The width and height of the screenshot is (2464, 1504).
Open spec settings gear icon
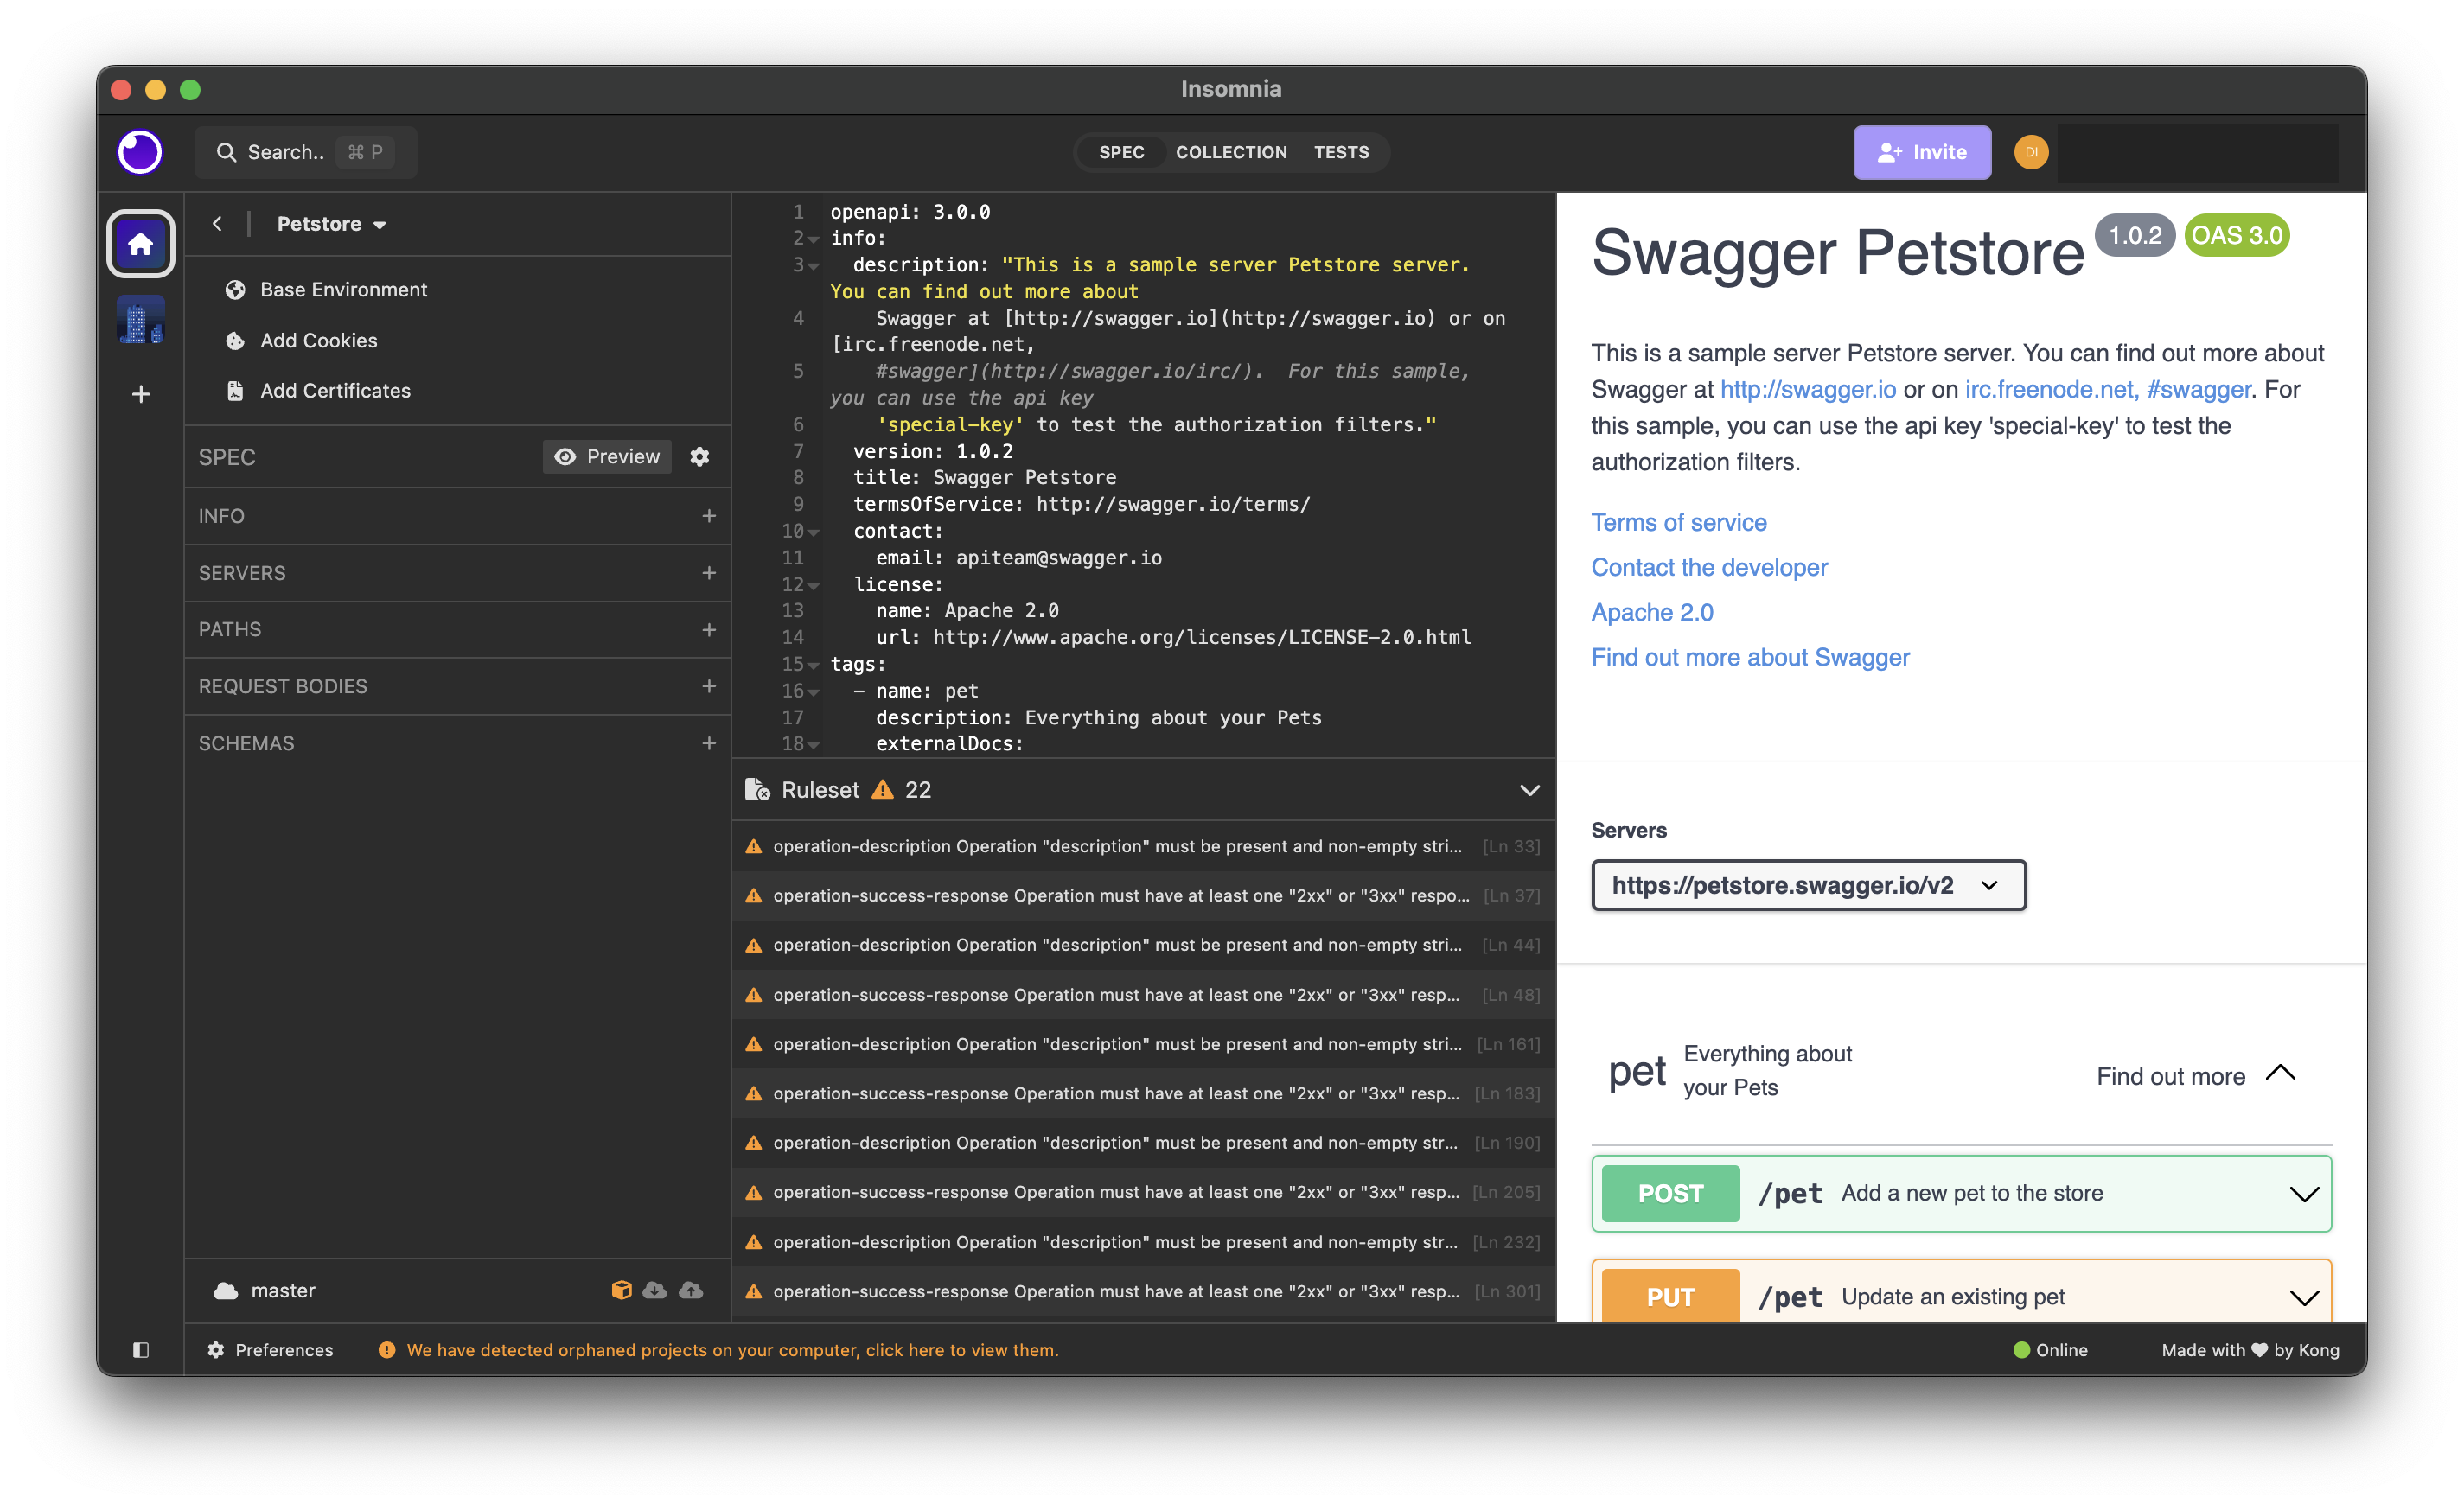[x=700, y=457]
